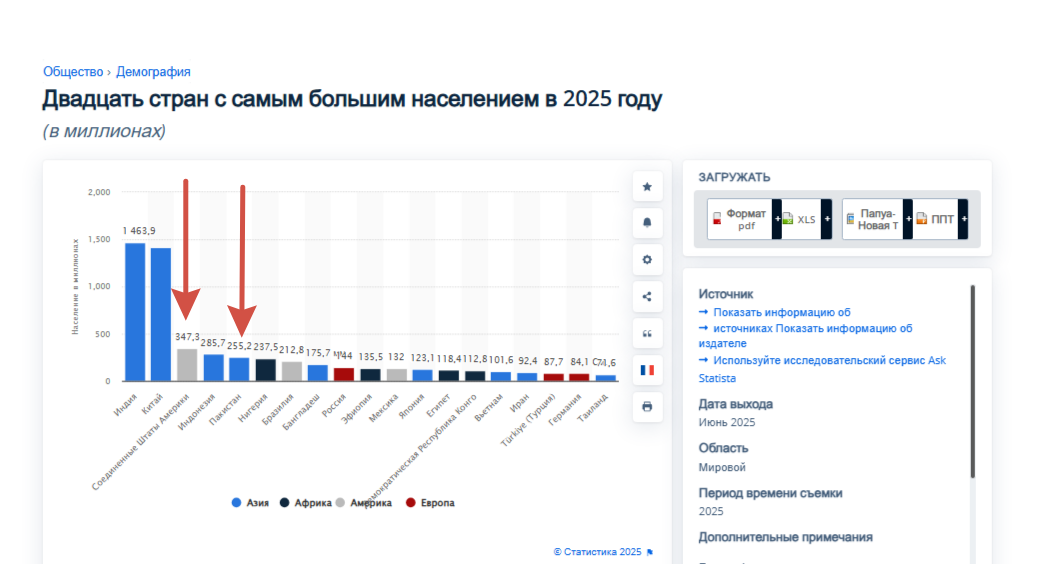Expand the ППТ download plus button

[963, 219]
